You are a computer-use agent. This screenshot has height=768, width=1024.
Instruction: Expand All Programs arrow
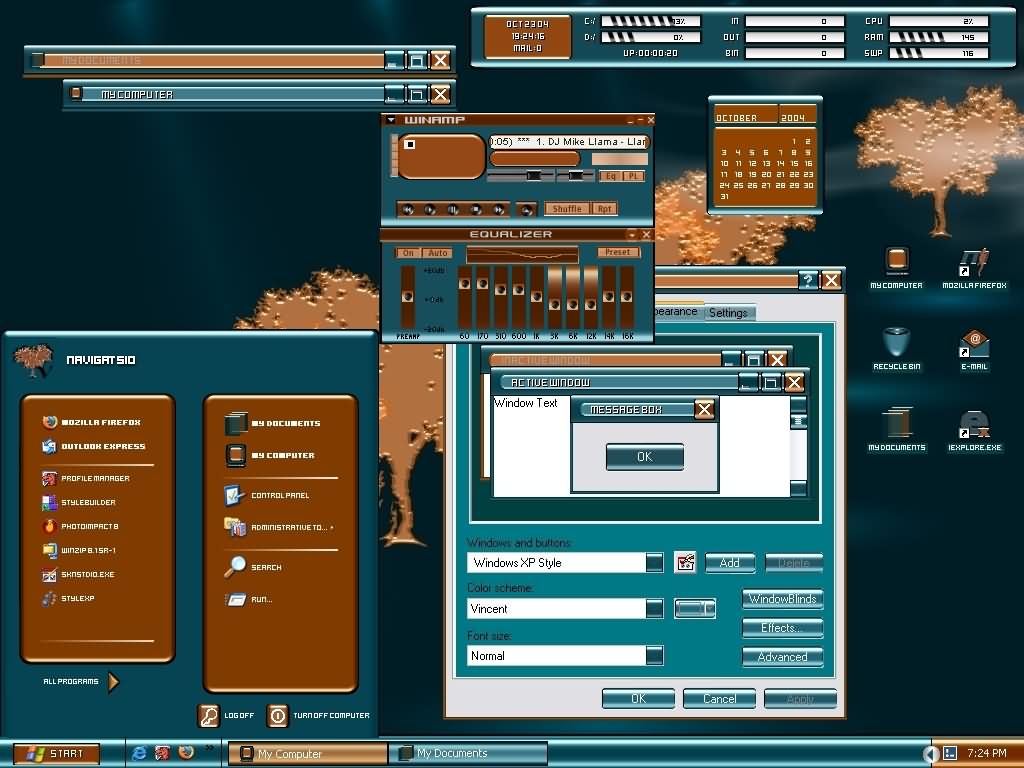(114, 682)
